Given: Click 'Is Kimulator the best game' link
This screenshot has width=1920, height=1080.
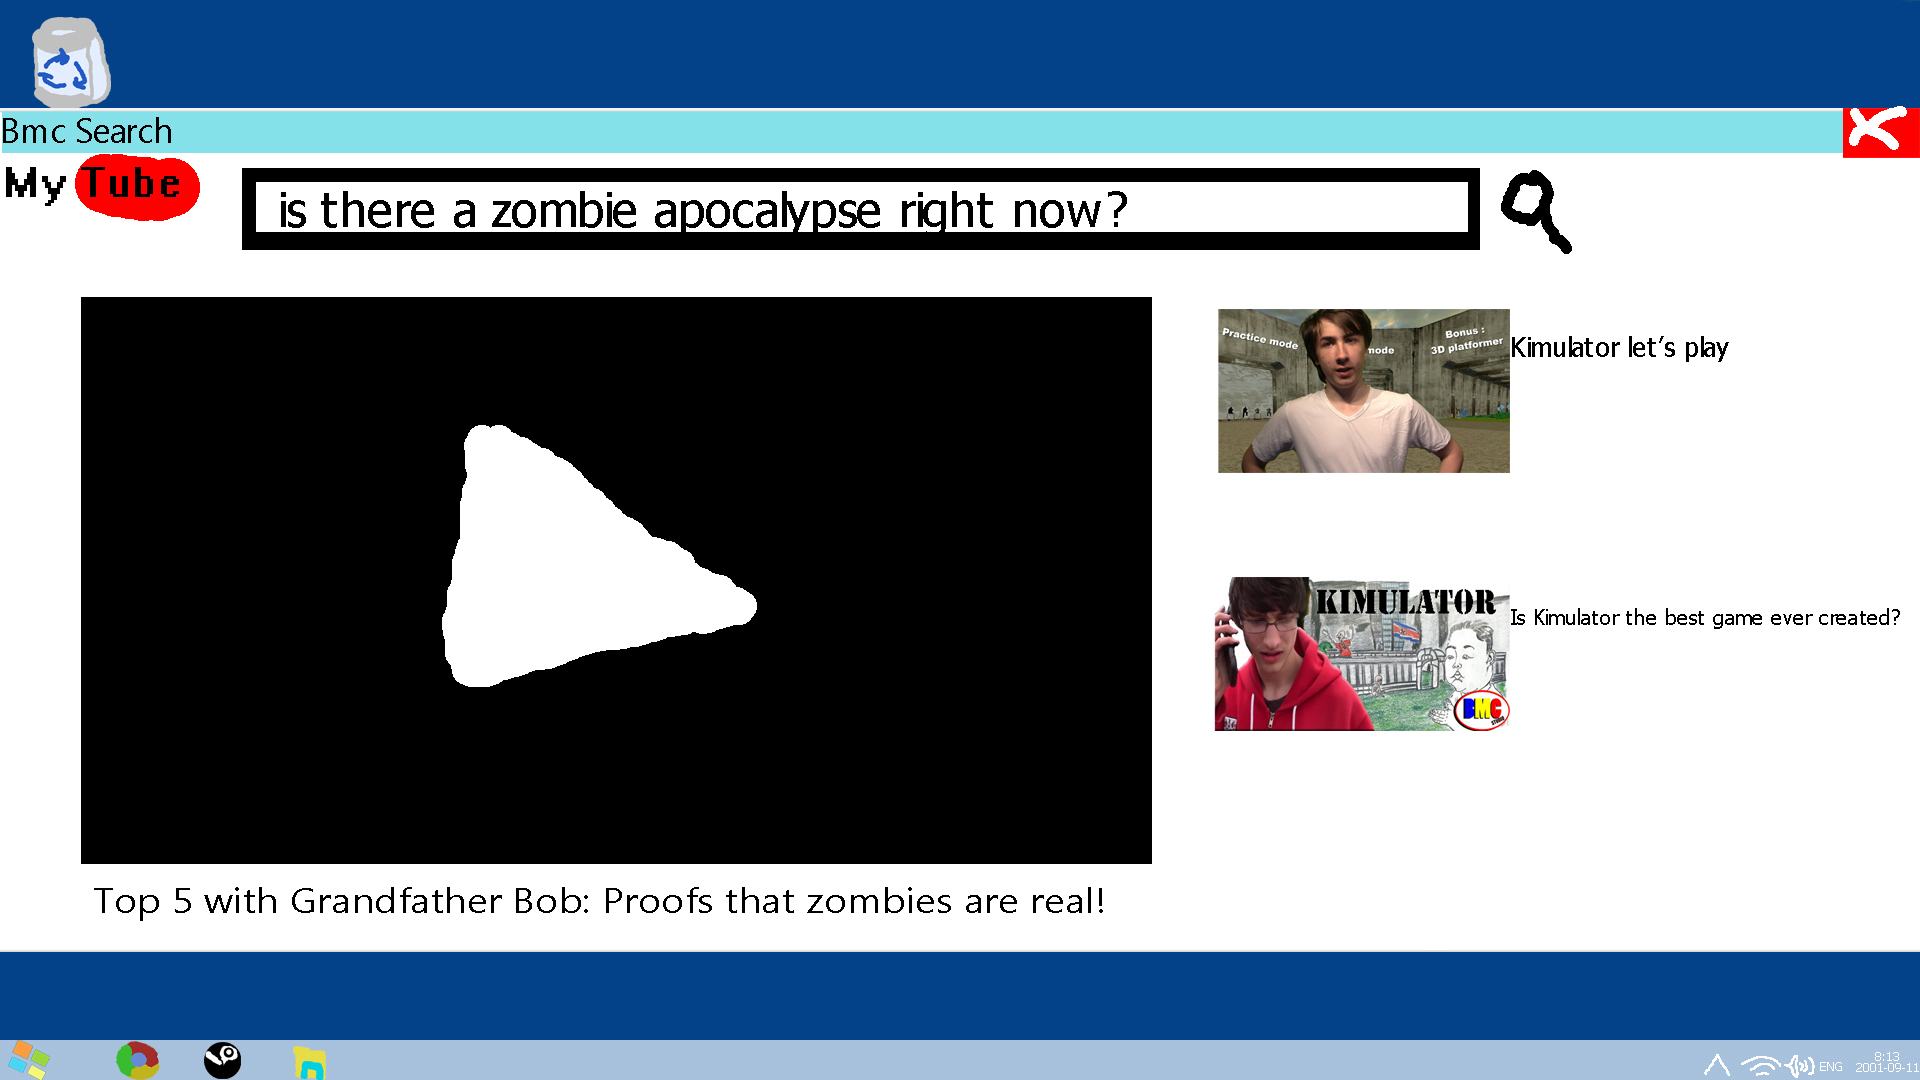Looking at the screenshot, I should coord(1704,618).
